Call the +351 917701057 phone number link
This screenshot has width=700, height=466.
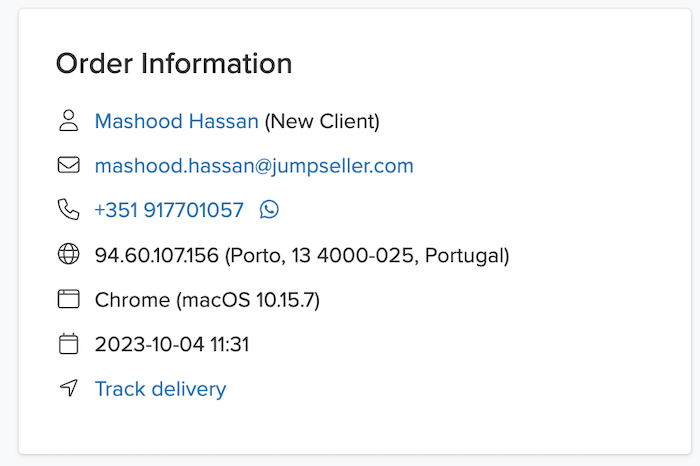click(169, 210)
